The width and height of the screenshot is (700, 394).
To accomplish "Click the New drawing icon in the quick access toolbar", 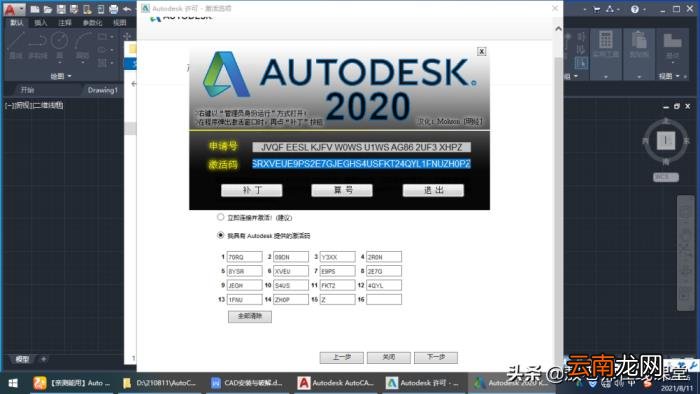I will 35,9.
